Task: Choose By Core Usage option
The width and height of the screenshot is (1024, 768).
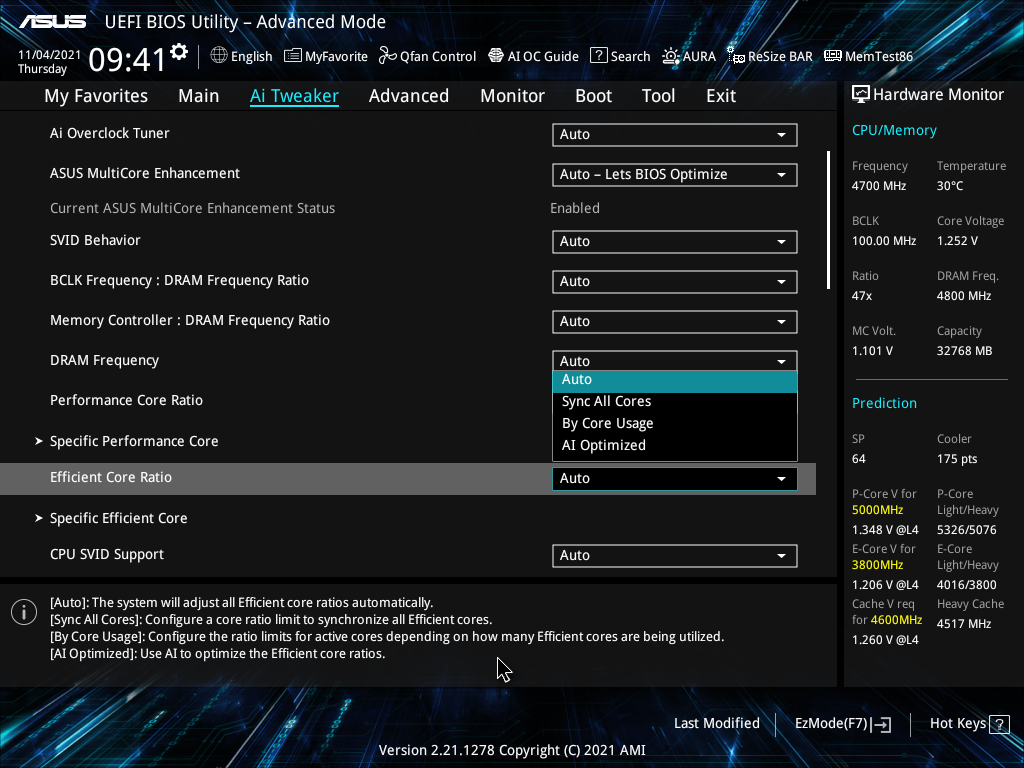Action: [675, 423]
